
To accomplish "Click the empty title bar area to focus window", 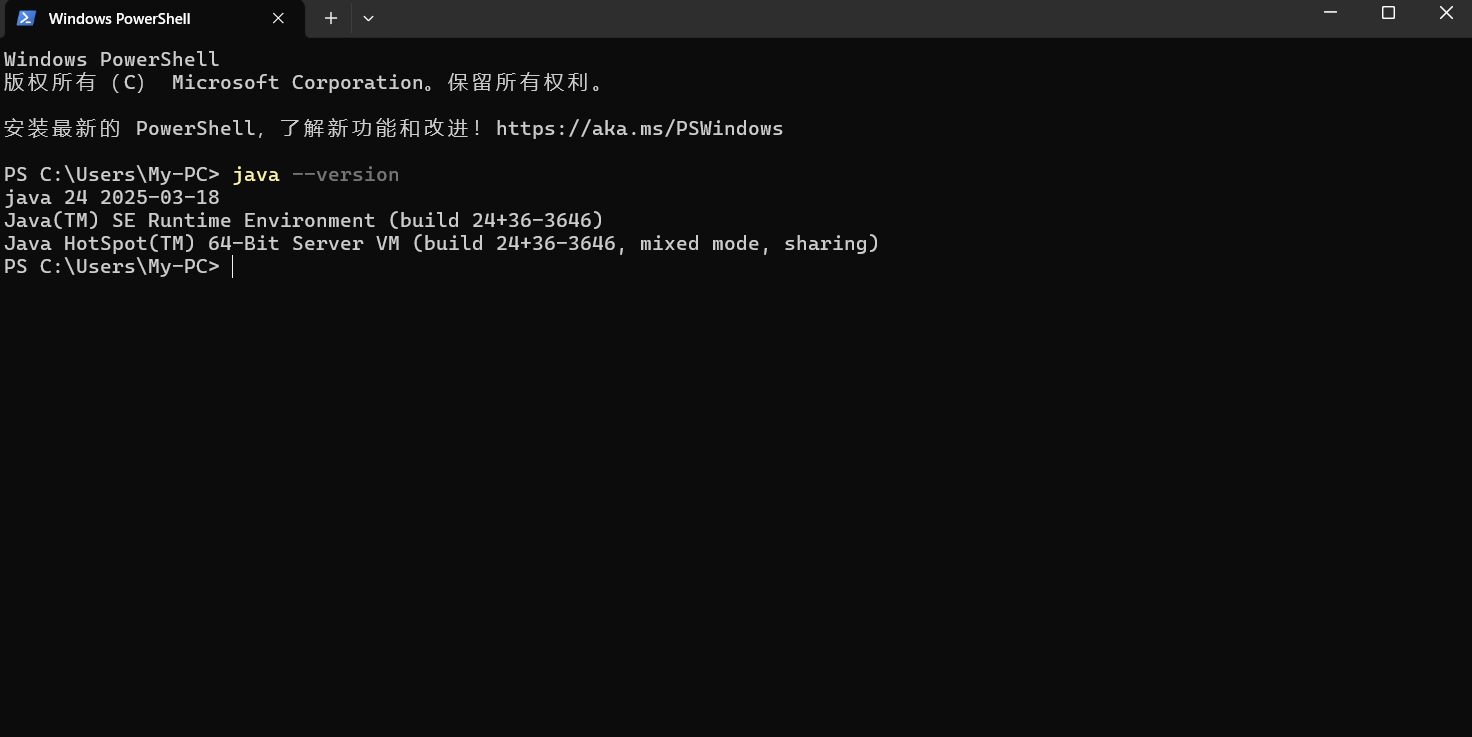I will [x=800, y=17].
